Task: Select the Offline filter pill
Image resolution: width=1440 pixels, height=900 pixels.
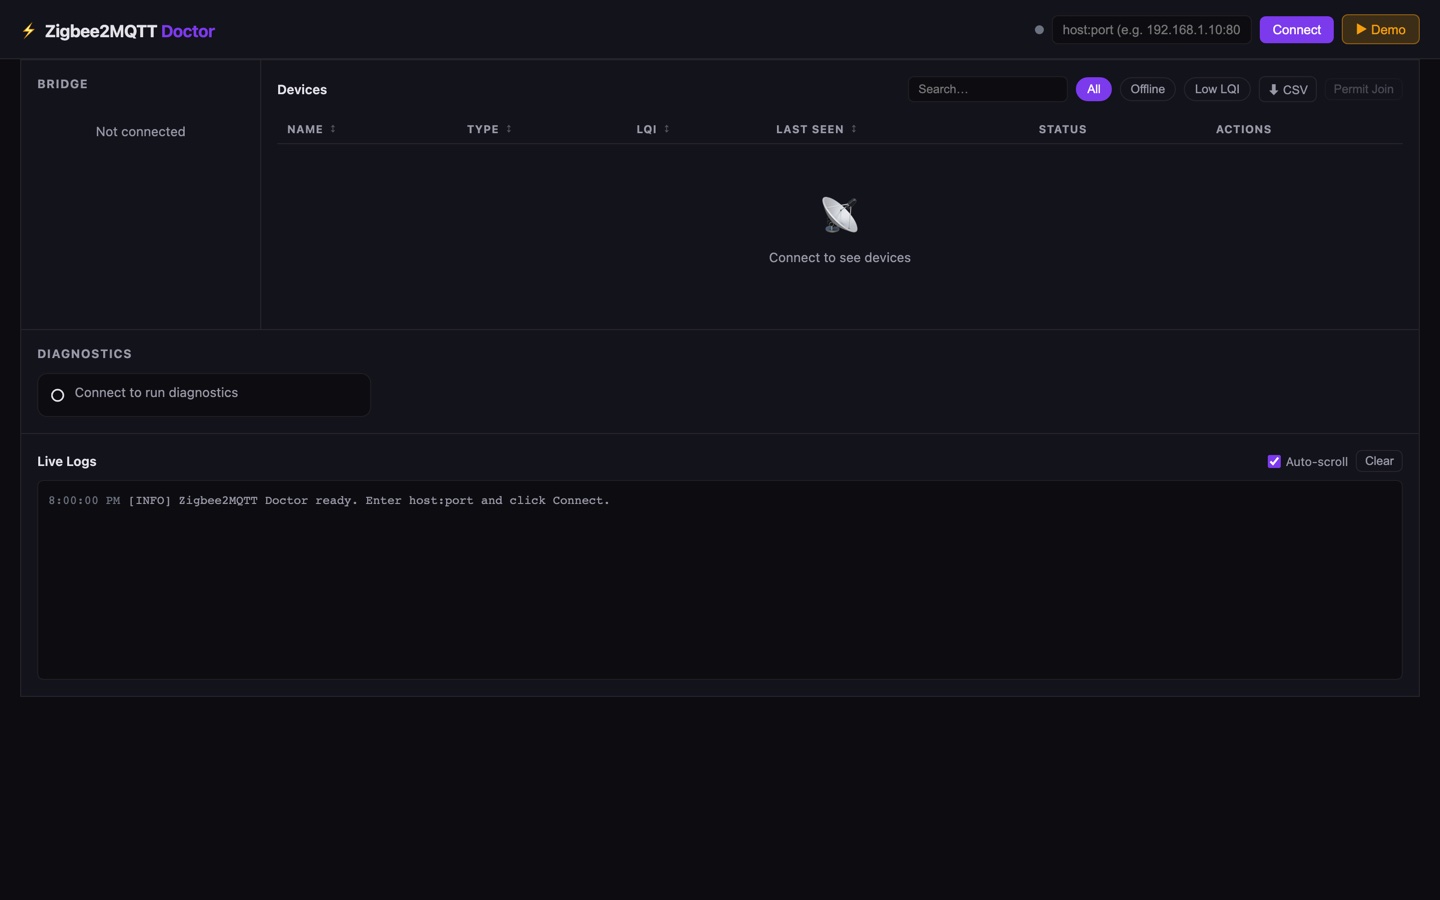Action: pos(1147,89)
